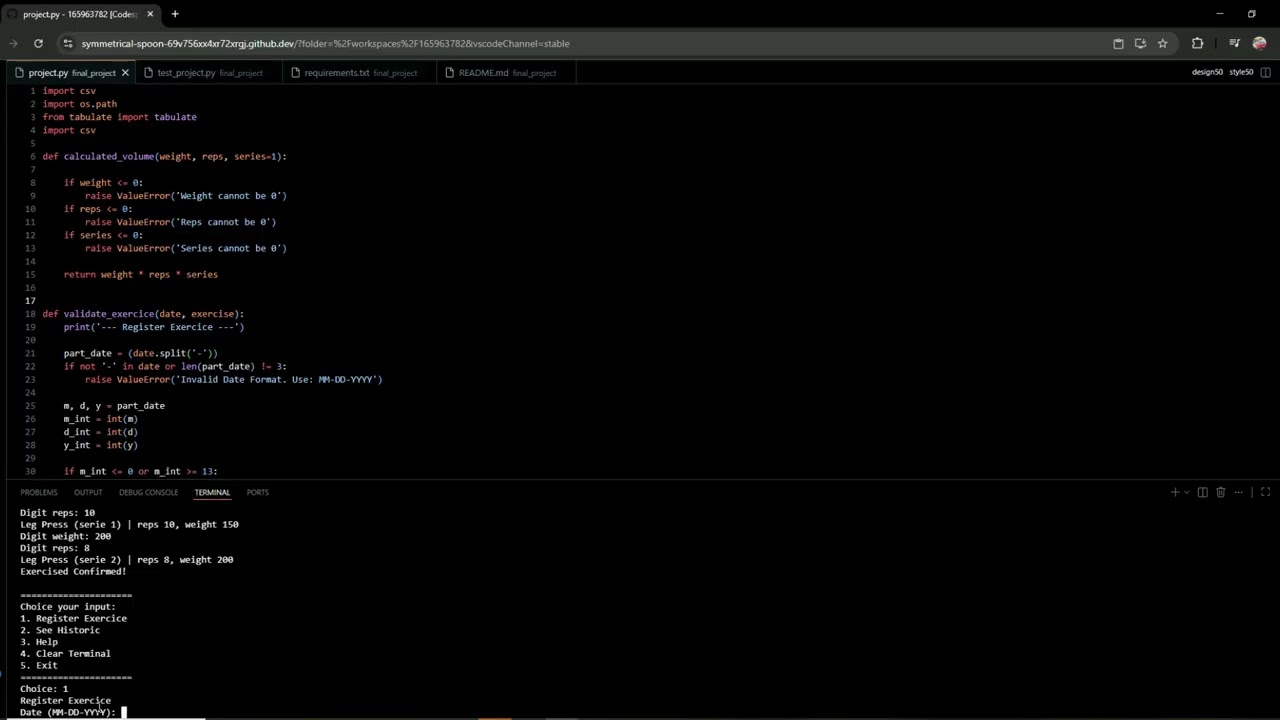Click line number 17 in the gutter
The height and width of the screenshot is (720, 1280).
(x=31, y=300)
